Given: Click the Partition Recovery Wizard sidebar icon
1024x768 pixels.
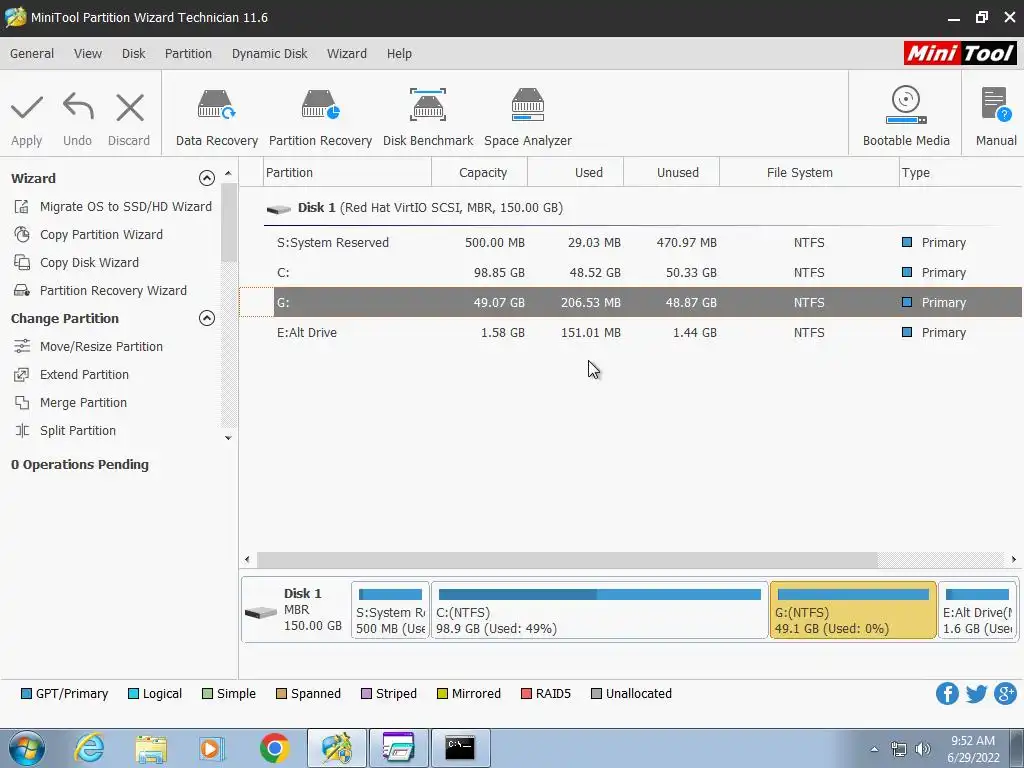Looking at the screenshot, I should pyautogui.click(x=22, y=291).
